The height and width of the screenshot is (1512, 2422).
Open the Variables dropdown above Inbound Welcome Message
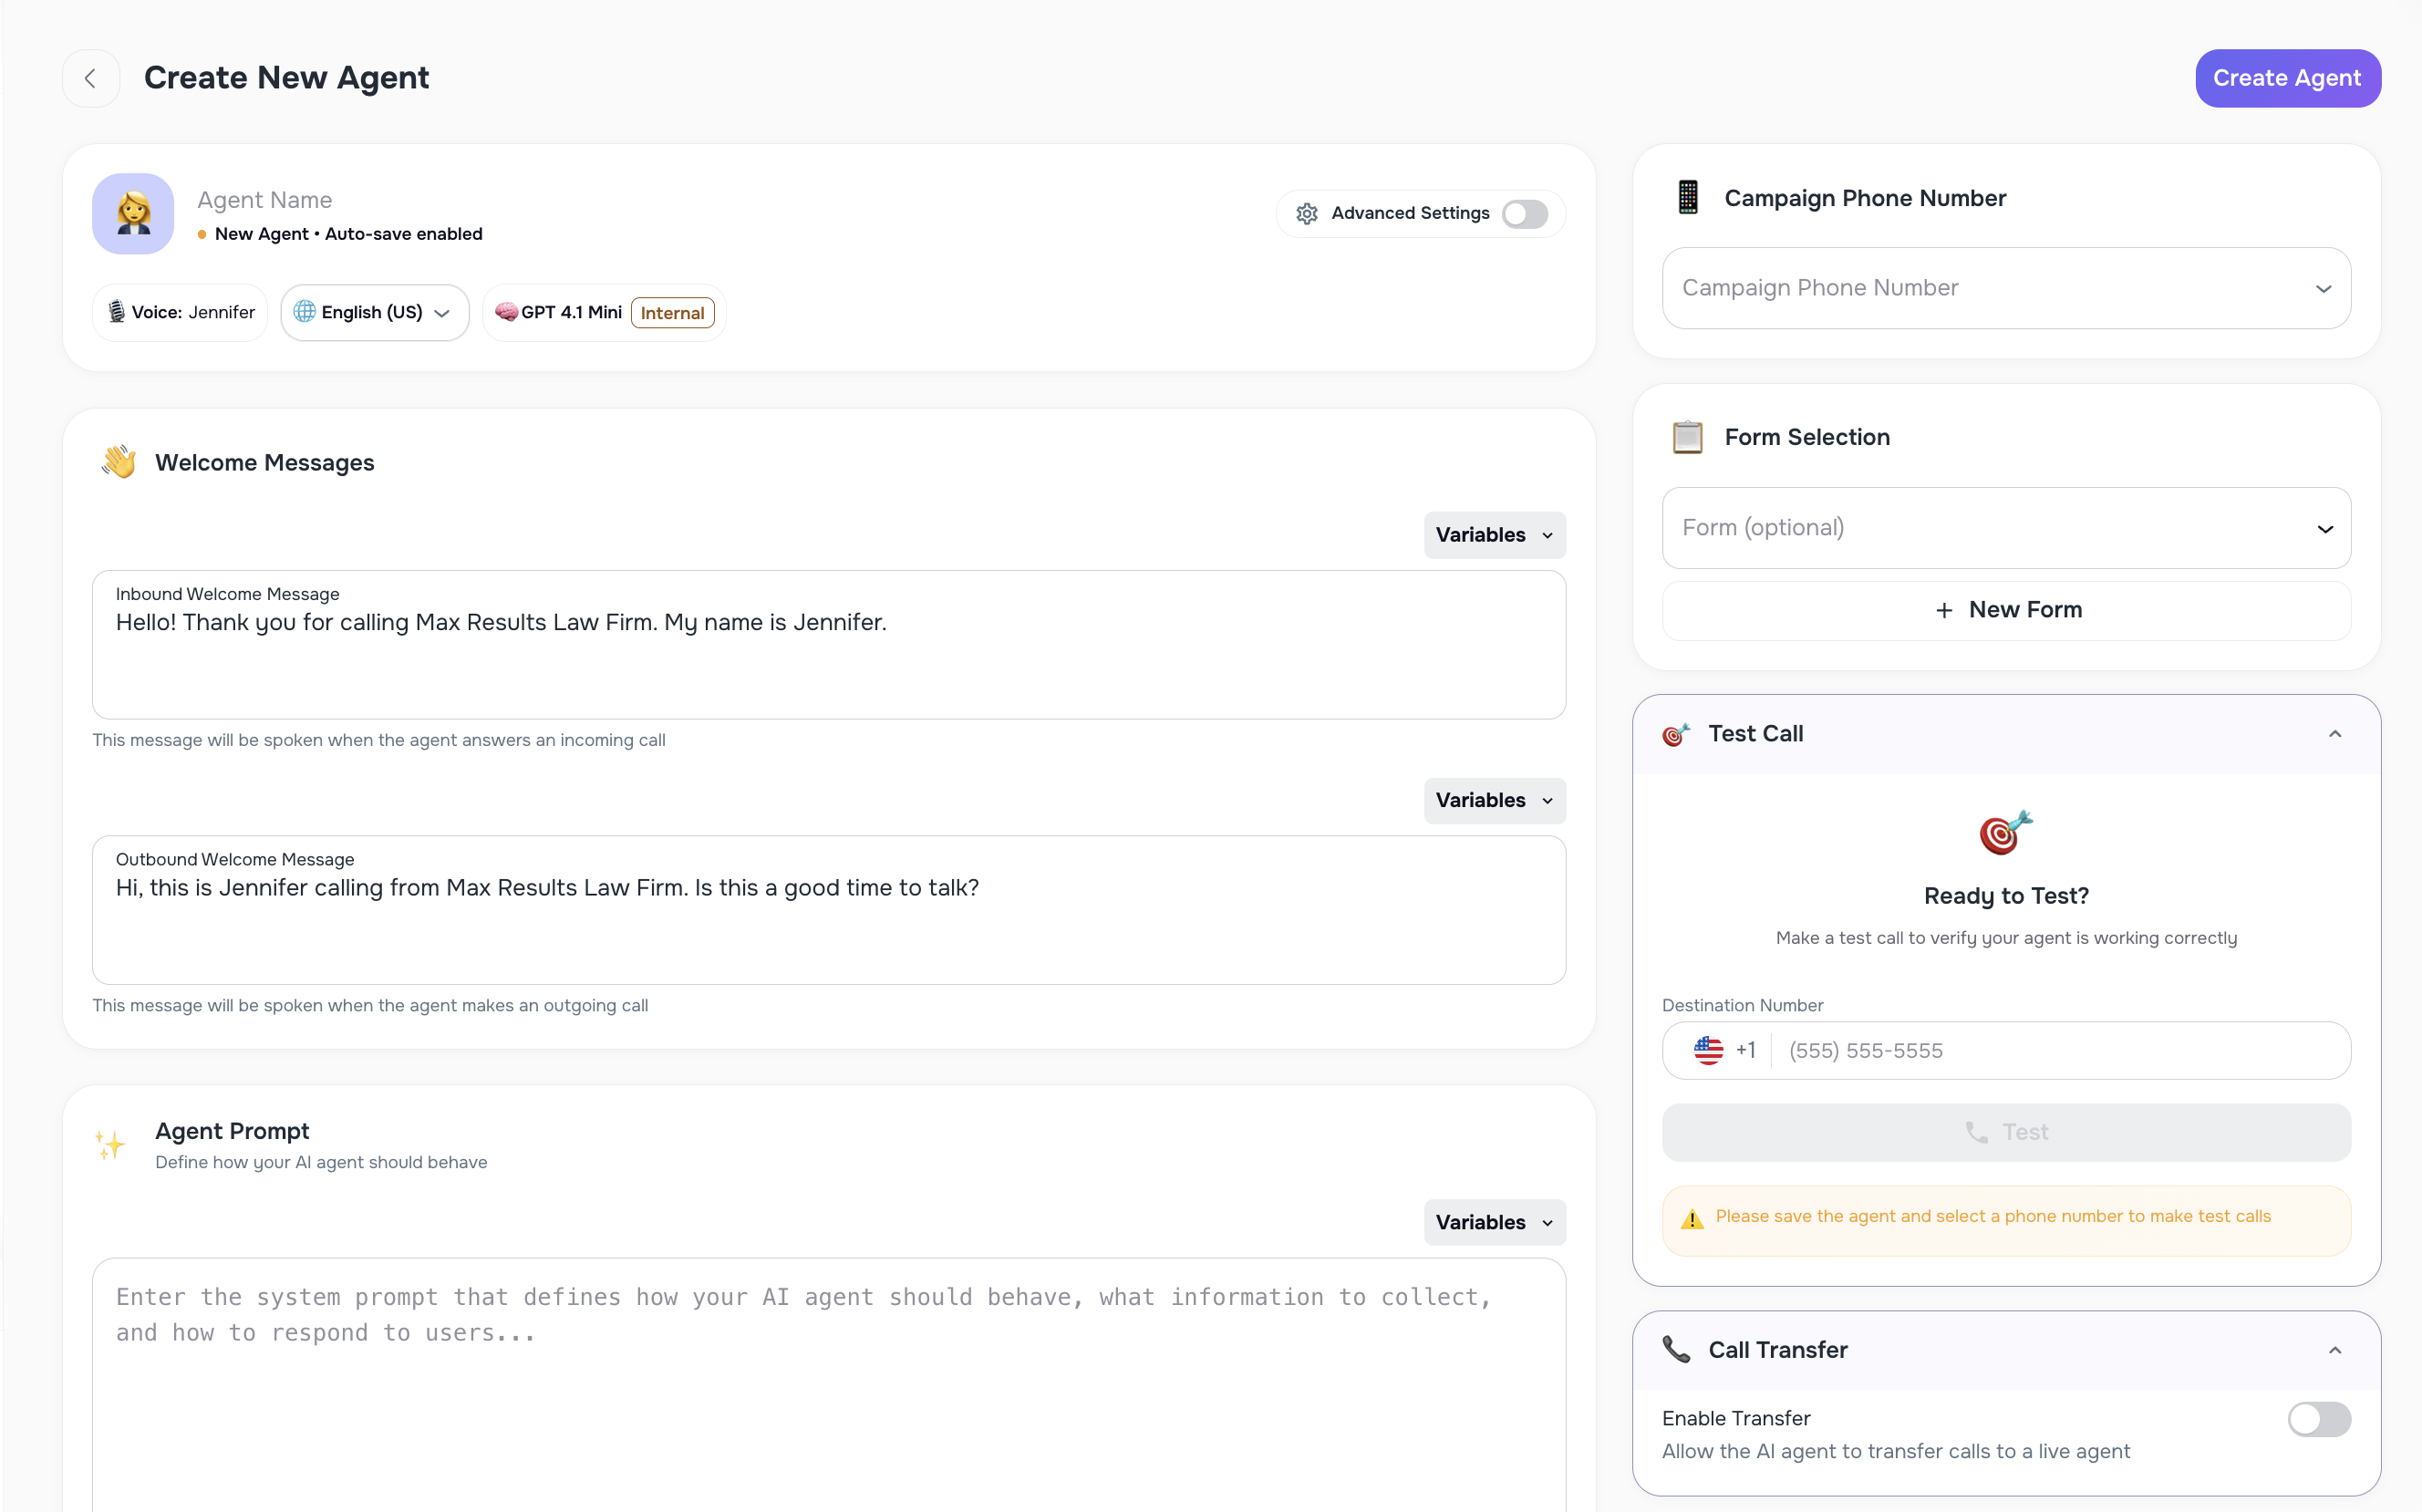1494,534
